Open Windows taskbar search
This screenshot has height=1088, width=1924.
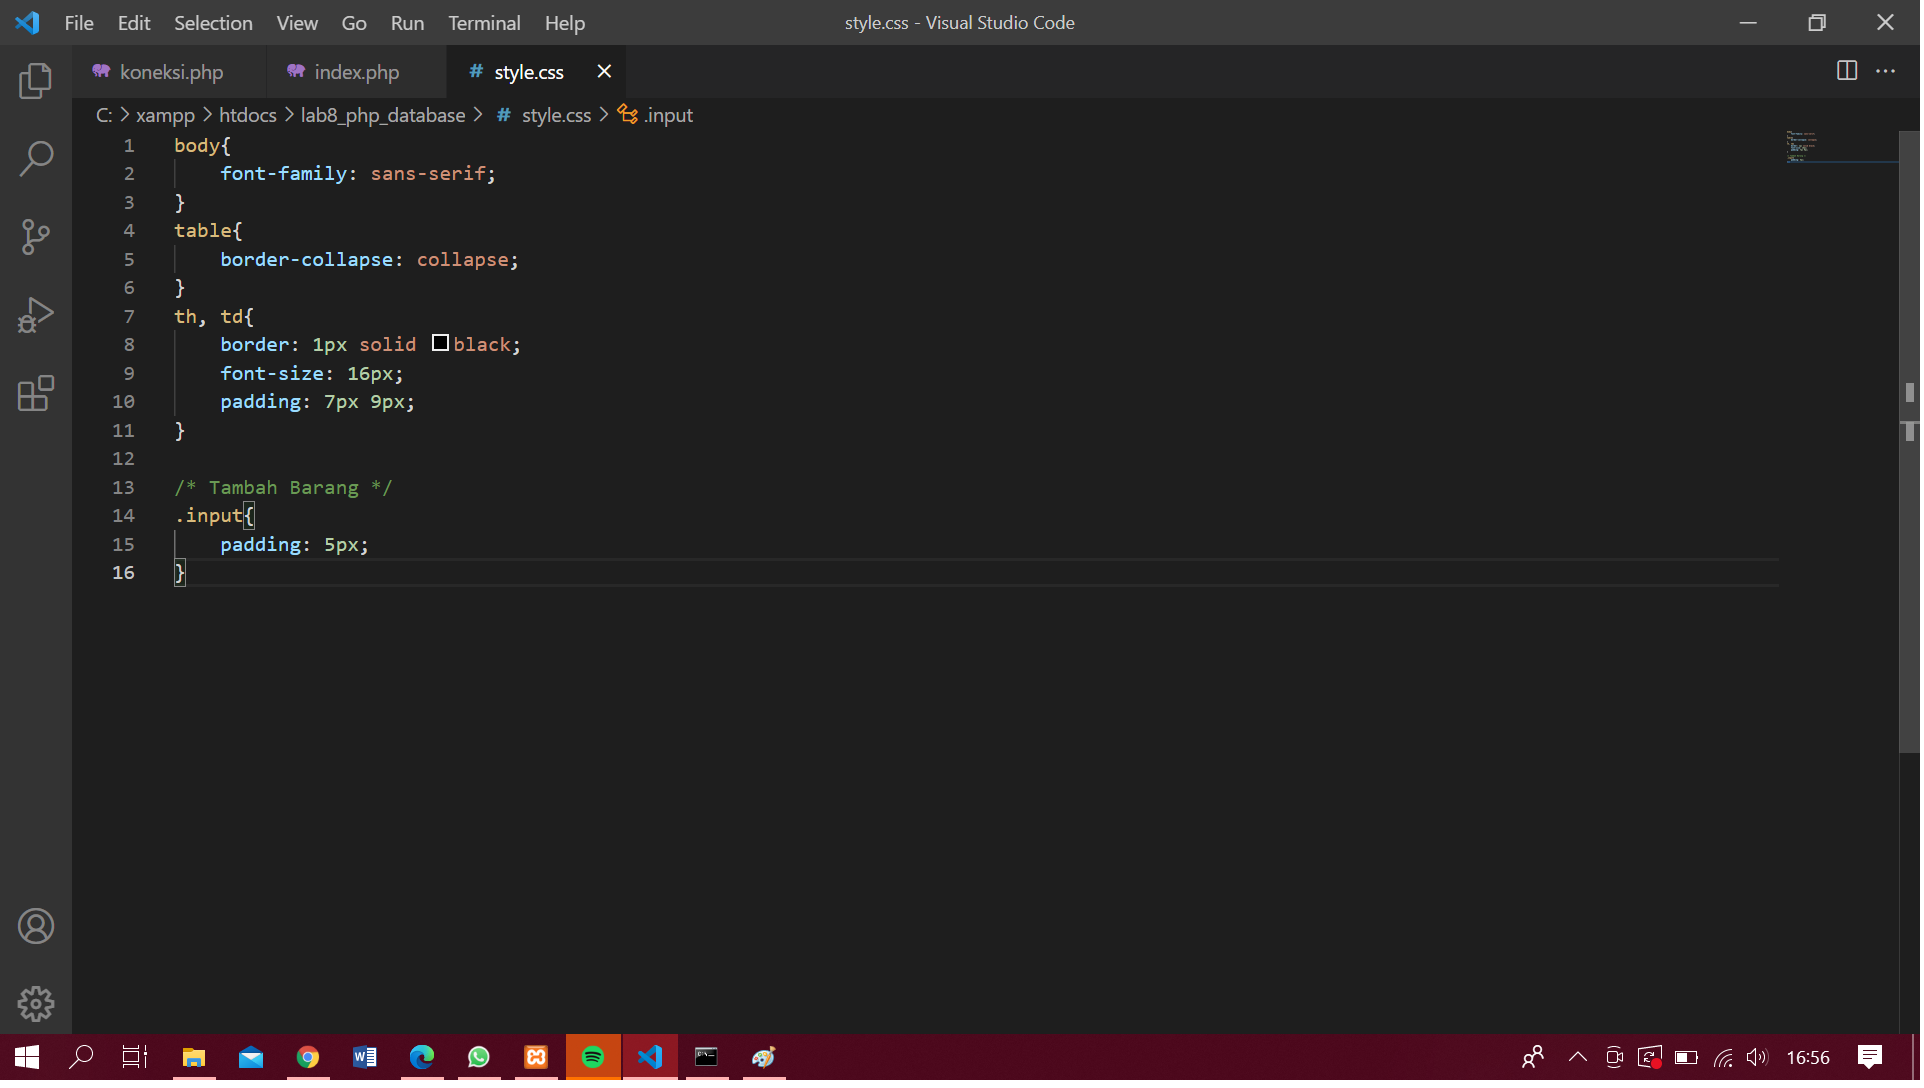click(81, 1059)
